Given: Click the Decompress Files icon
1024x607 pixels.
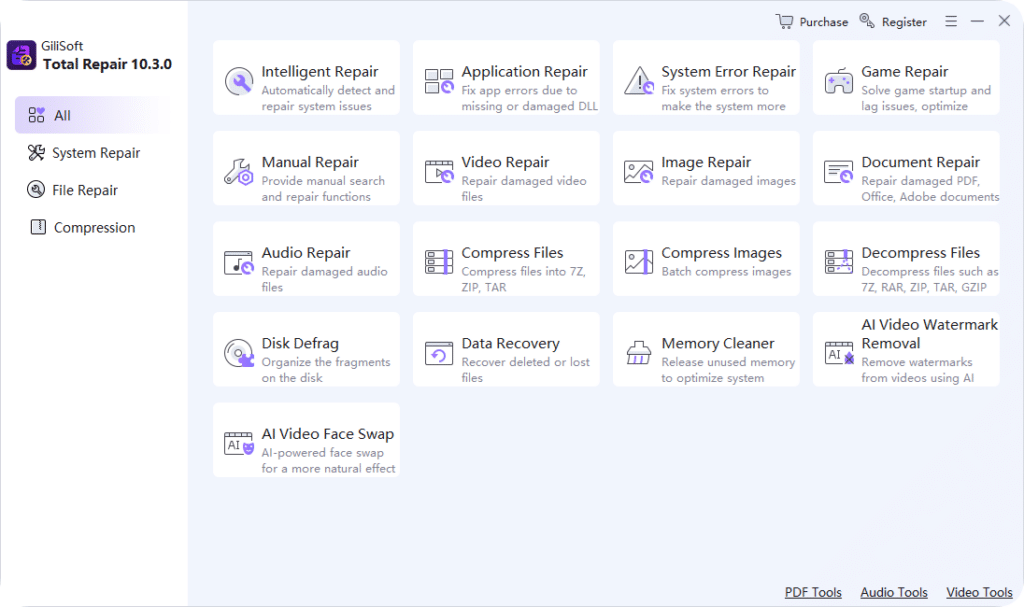Looking at the screenshot, I should (x=839, y=262).
